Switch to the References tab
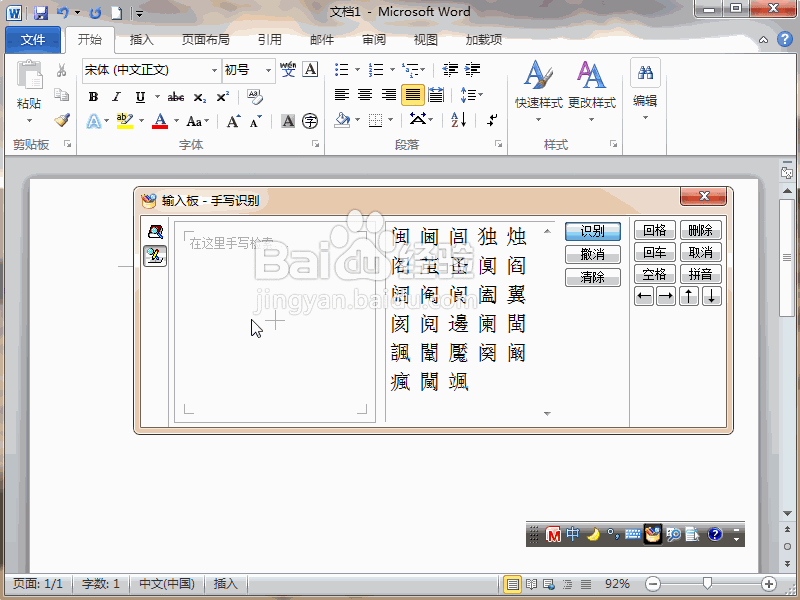Image resolution: width=800 pixels, height=600 pixels. 269,40
